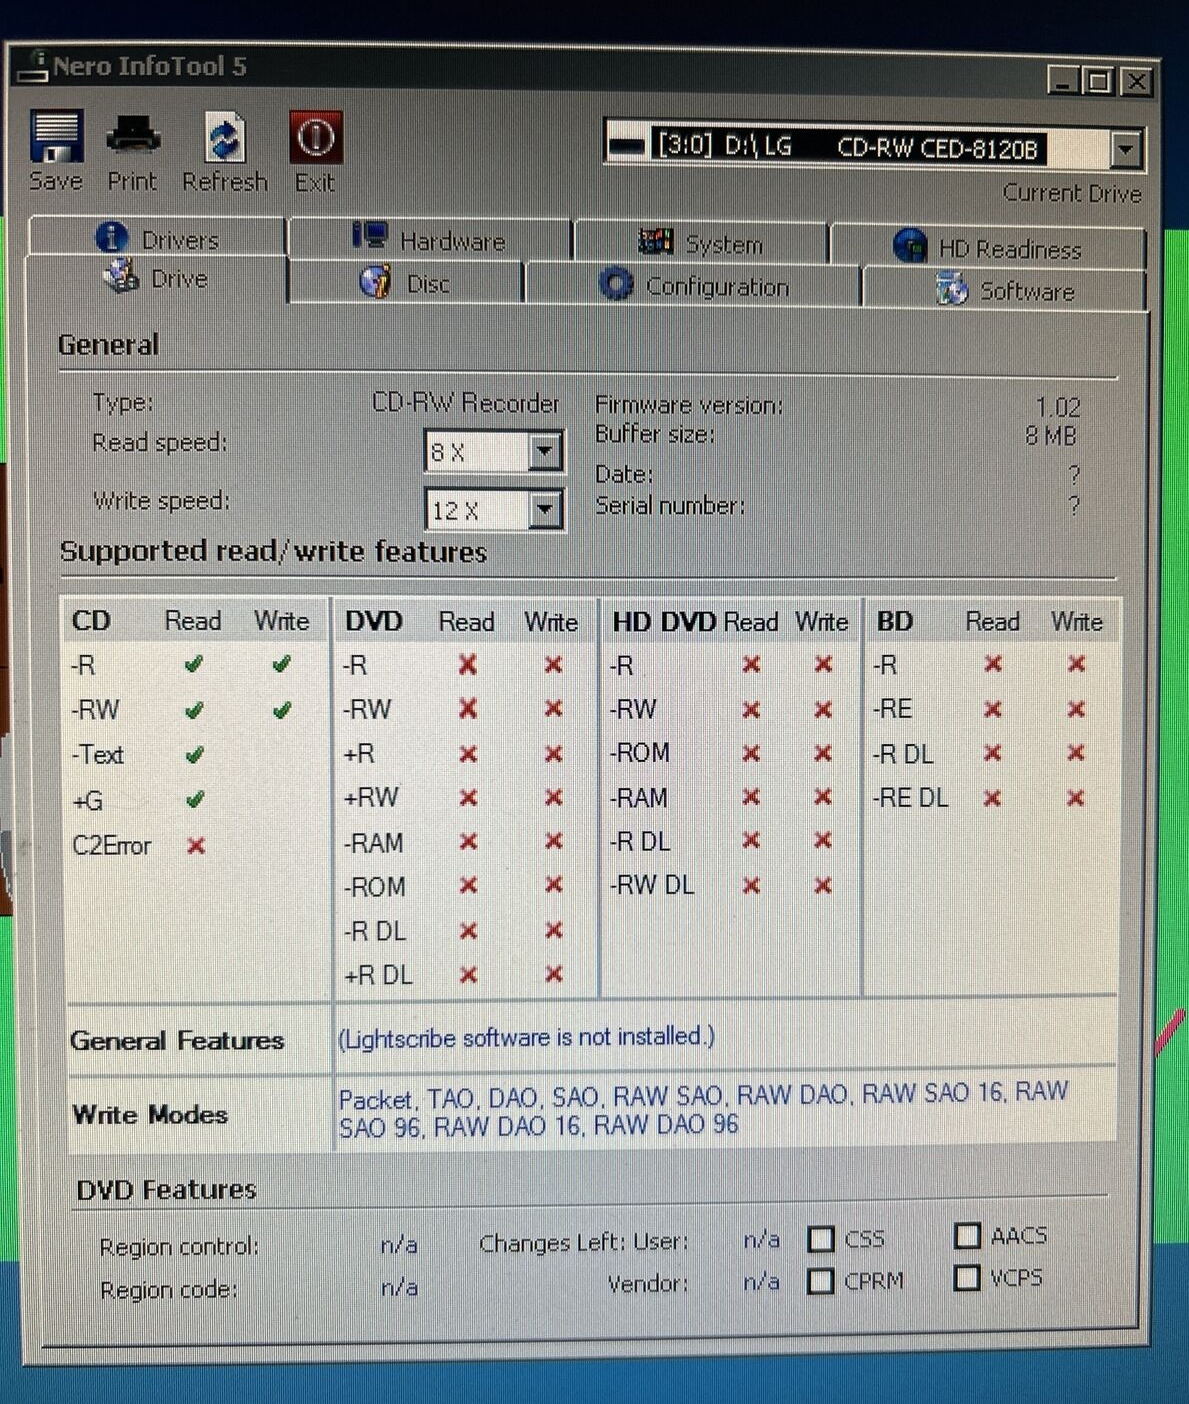
Task: Toggle the AACS checkbox
Action: (967, 1236)
